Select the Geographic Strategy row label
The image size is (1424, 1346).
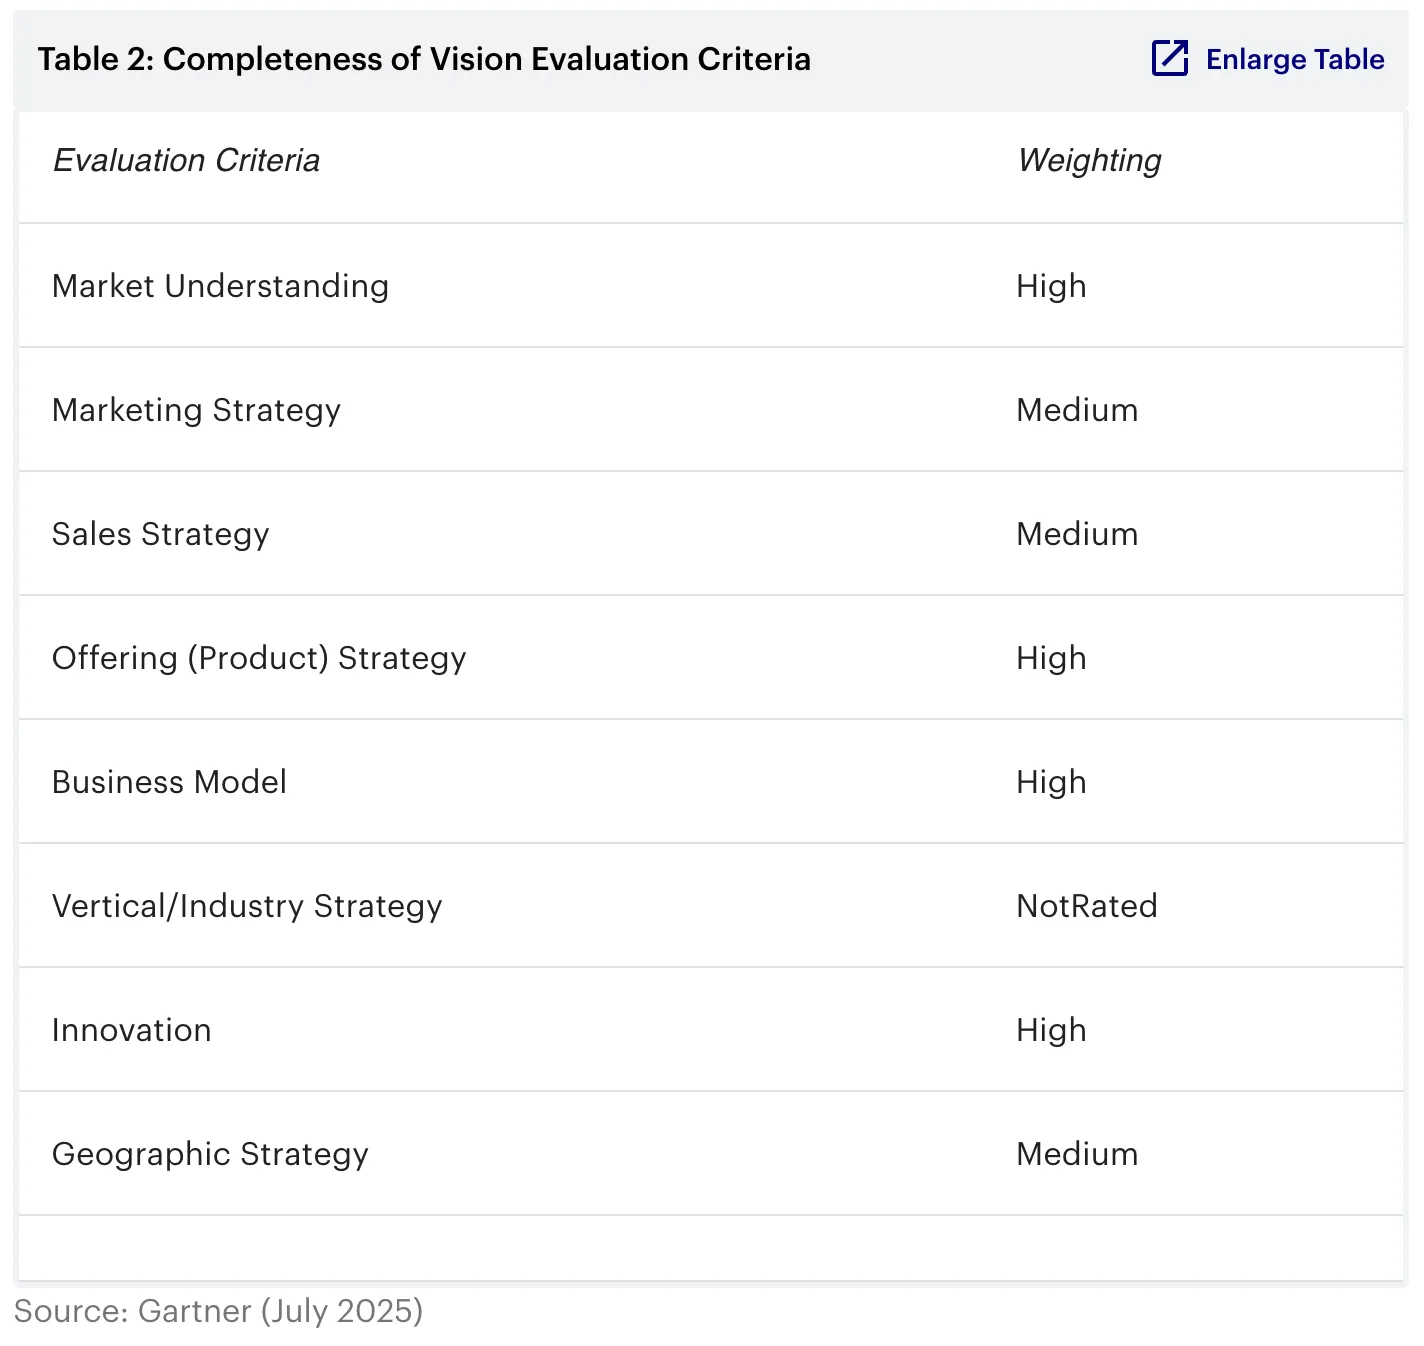210,1154
